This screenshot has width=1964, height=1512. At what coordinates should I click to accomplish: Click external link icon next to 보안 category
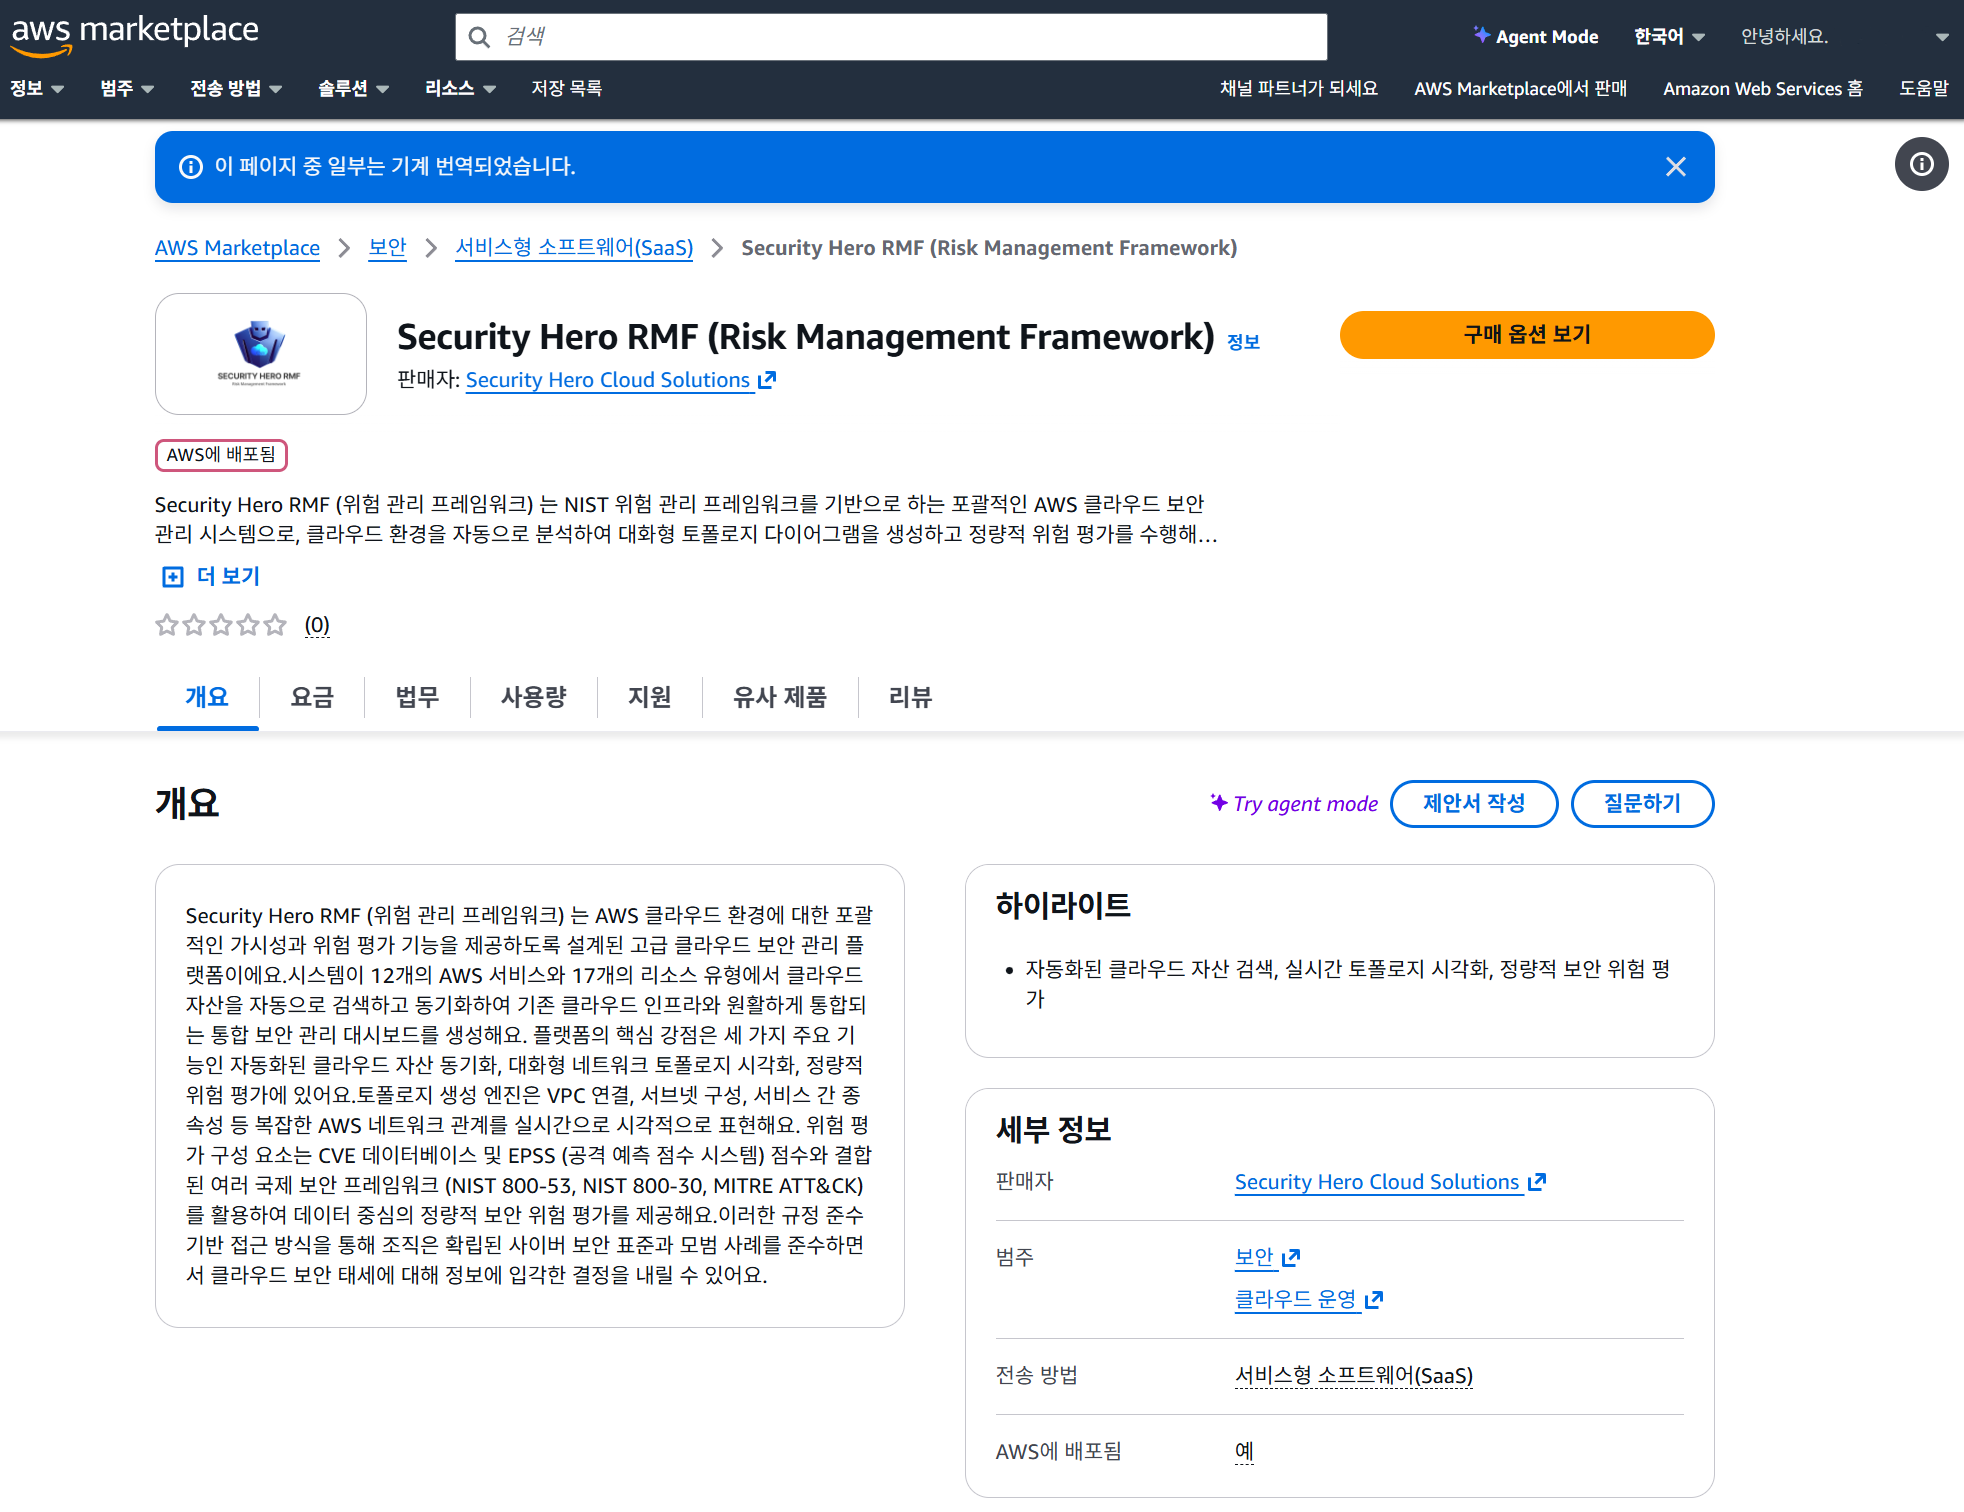[1291, 1258]
